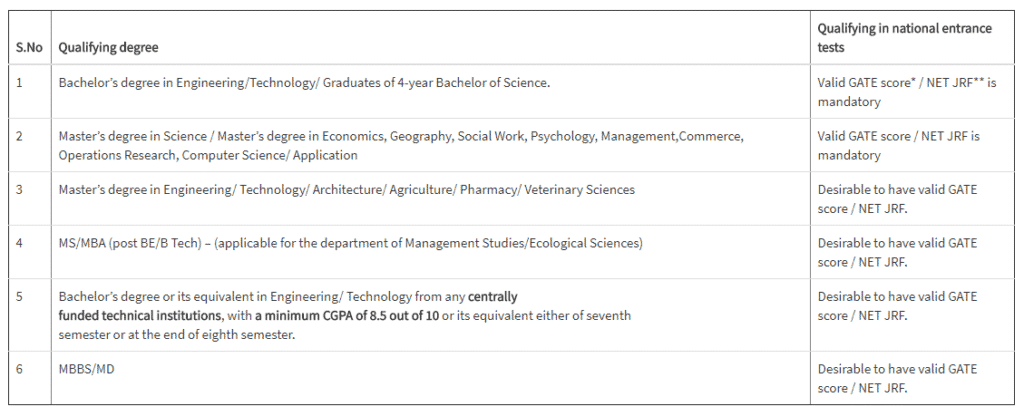The width and height of the screenshot is (1024, 416).
Task: Click serial number 6 cell
Action: pos(20,370)
